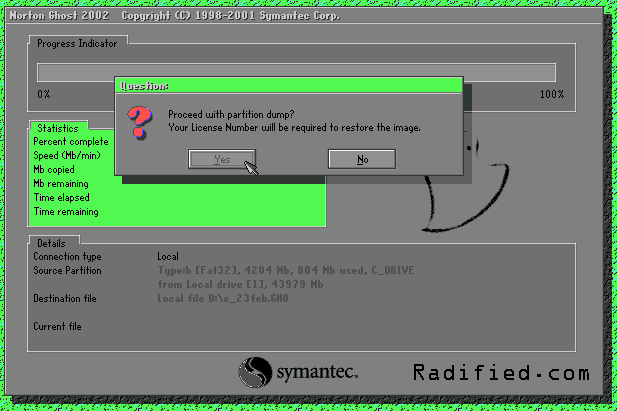Click the Local connection value
Screen dimensions: 617x411
pos(168,257)
